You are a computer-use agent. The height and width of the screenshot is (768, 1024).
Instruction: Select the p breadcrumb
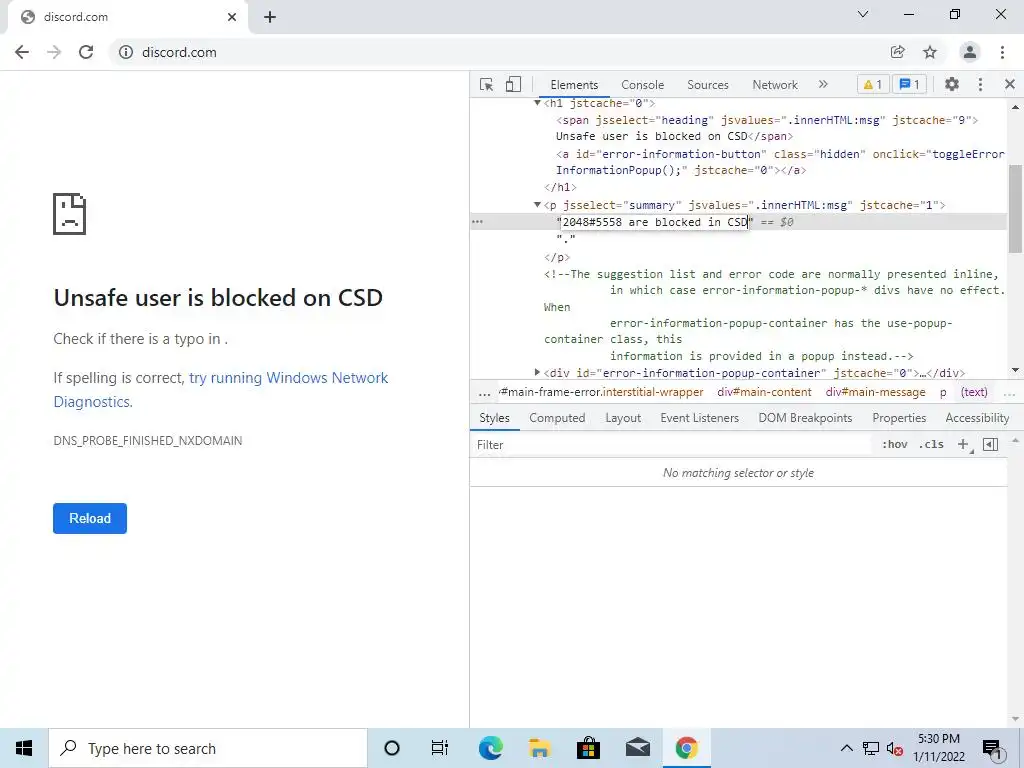pos(943,392)
